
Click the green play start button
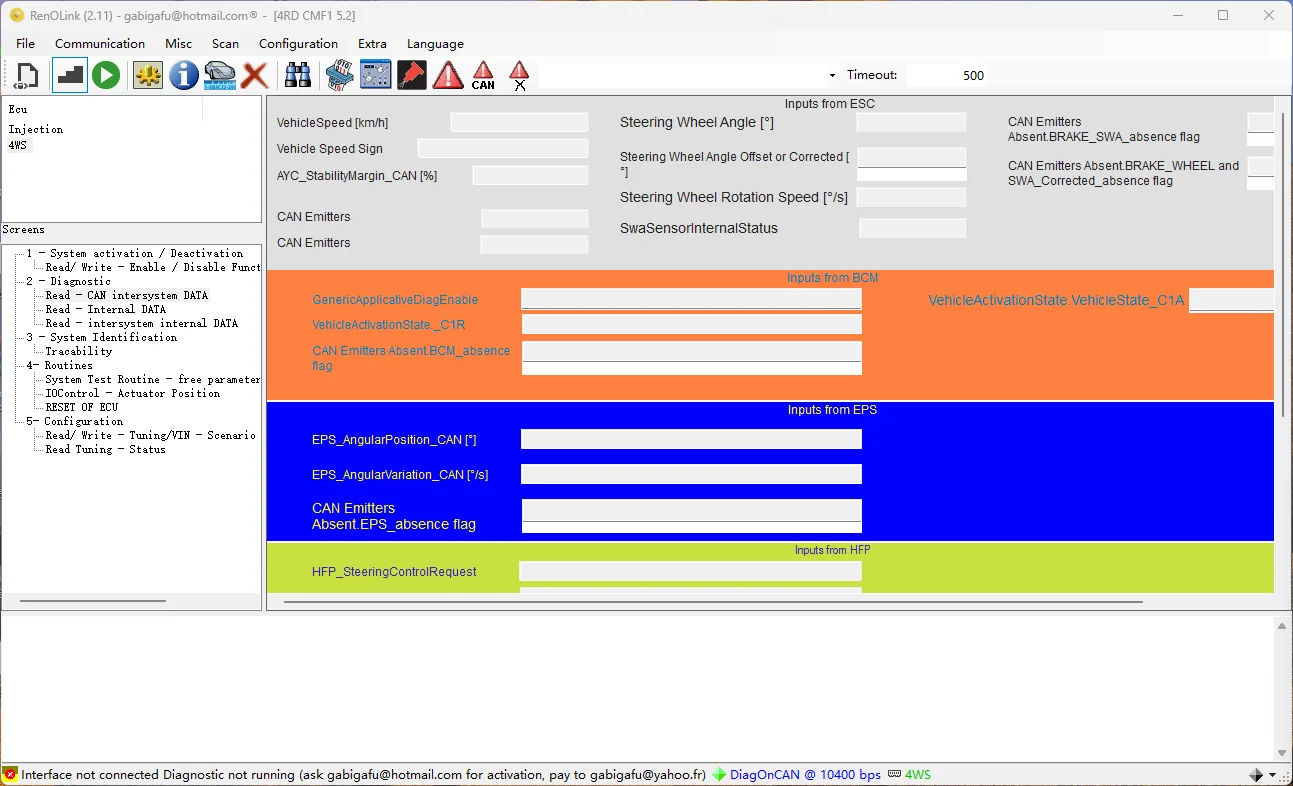coord(106,75)
